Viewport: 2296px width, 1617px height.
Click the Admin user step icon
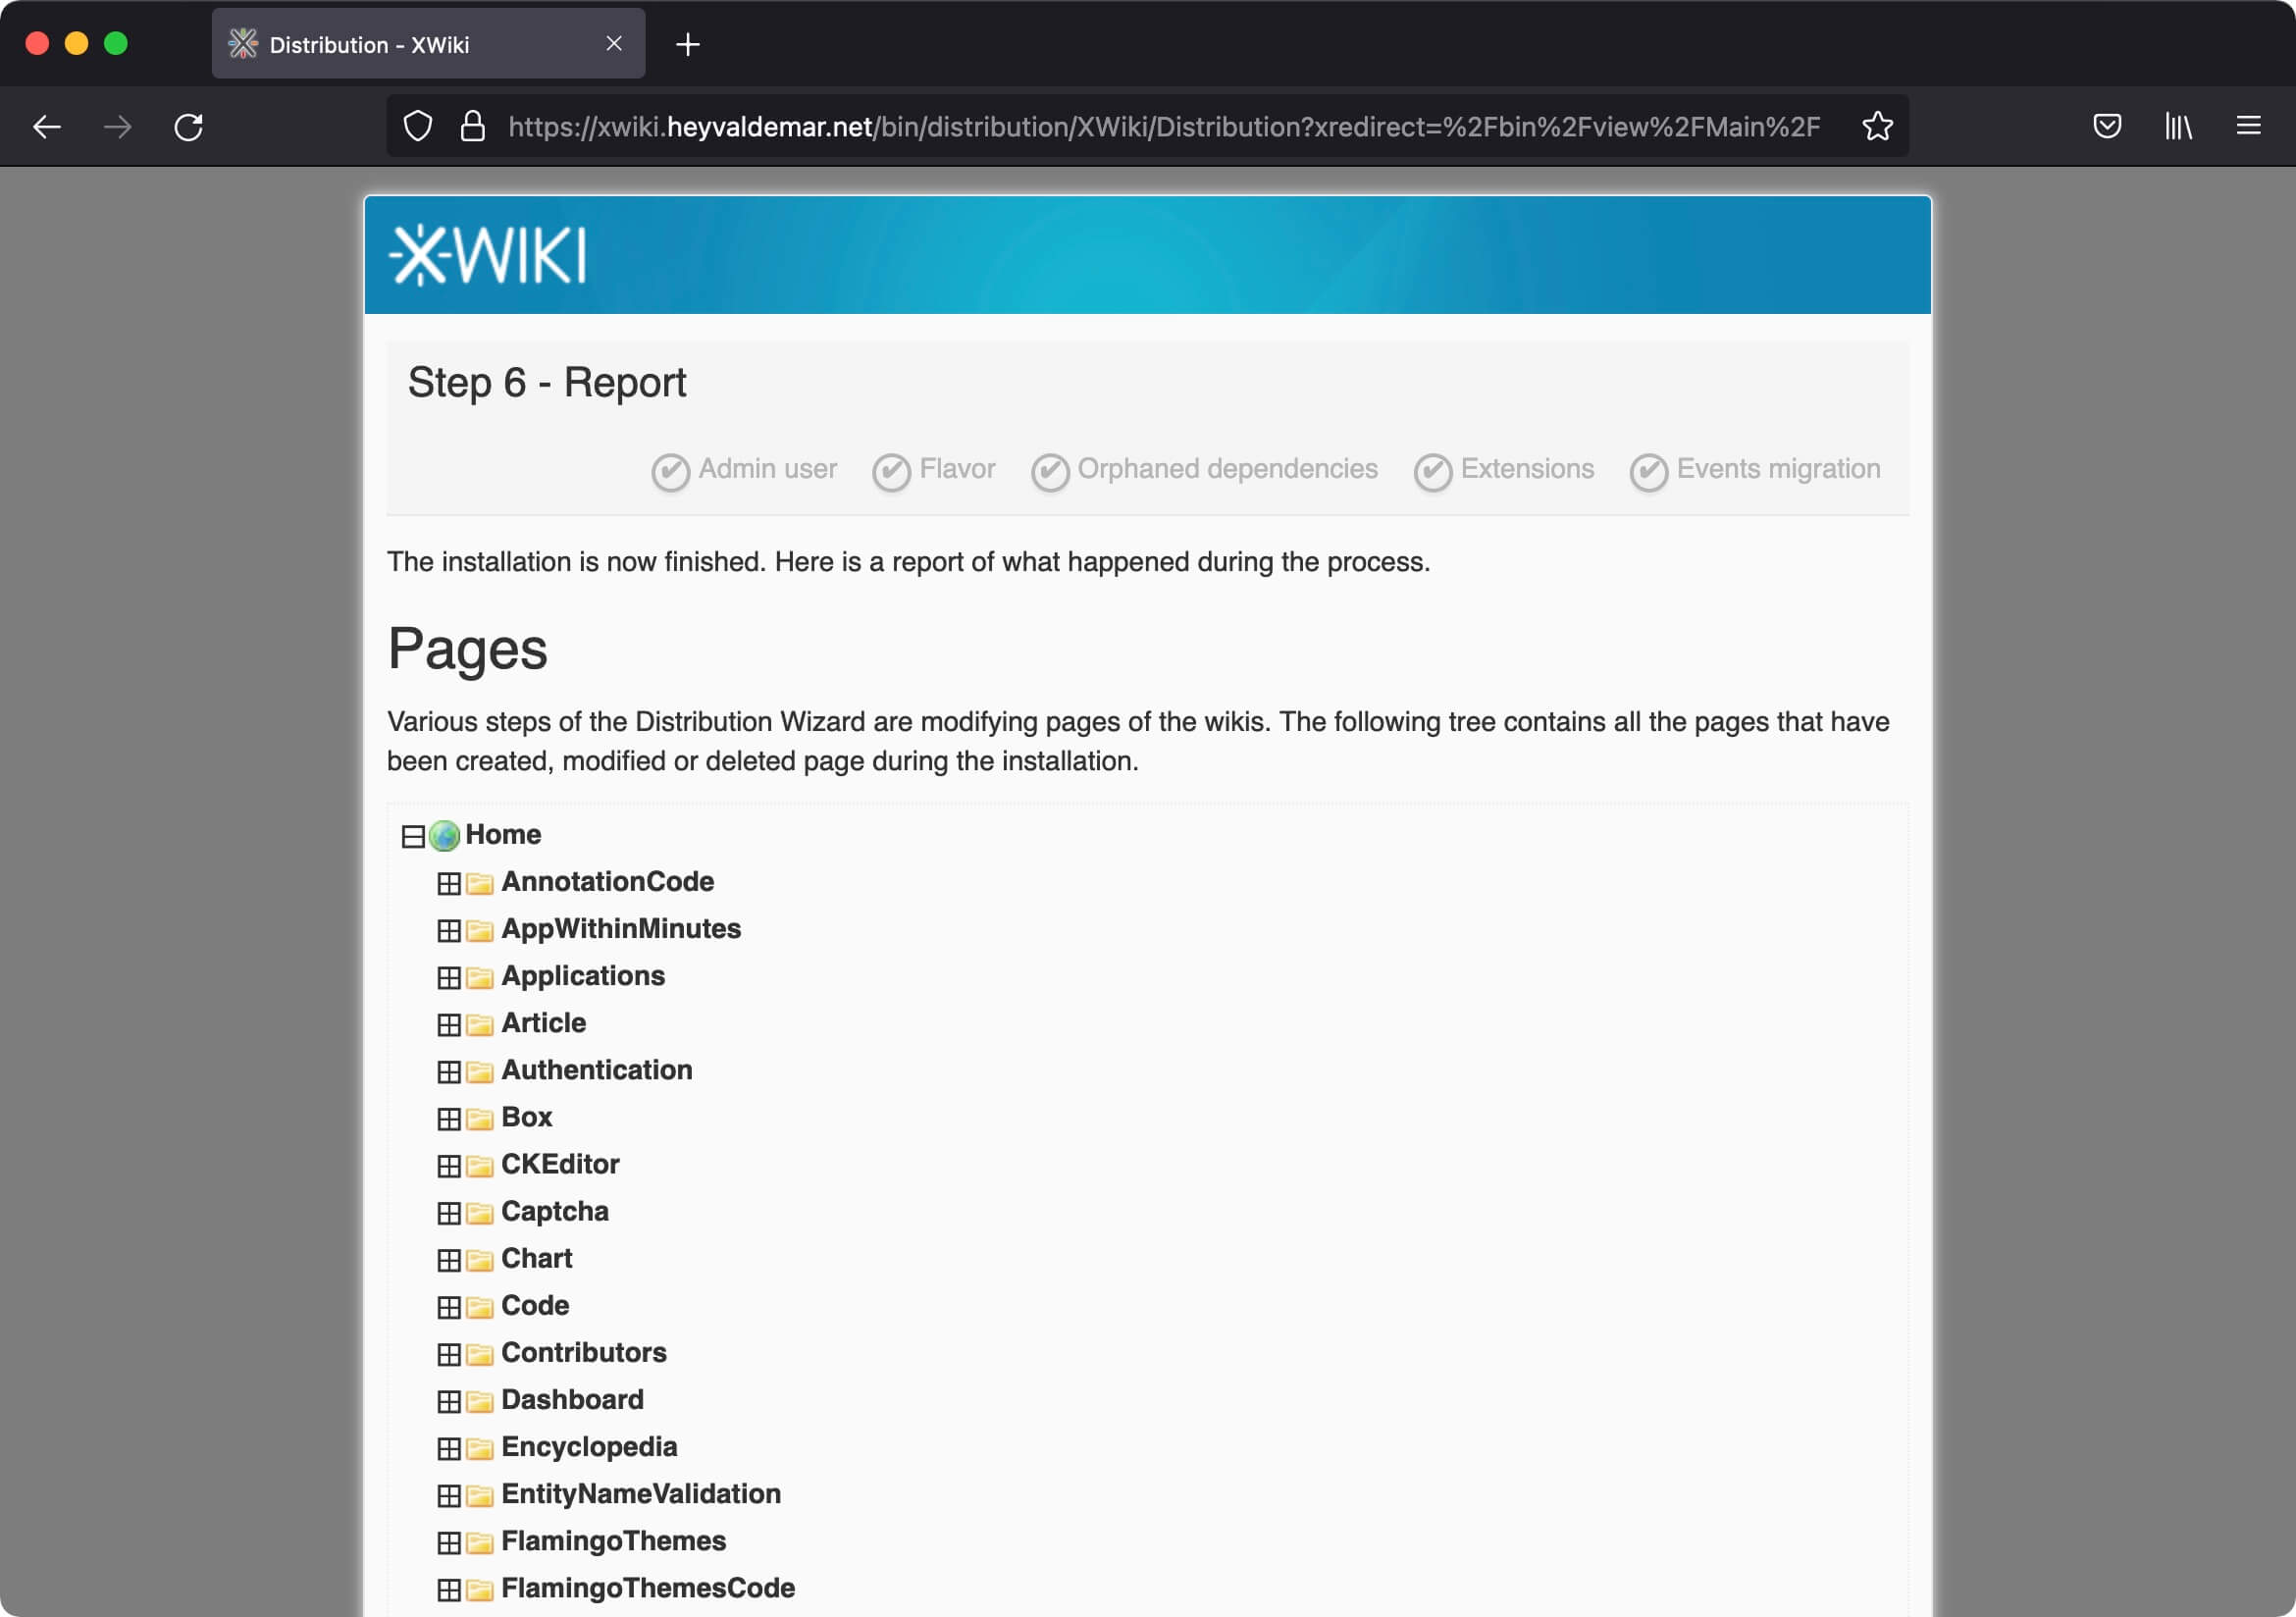[x=670, y=471]
